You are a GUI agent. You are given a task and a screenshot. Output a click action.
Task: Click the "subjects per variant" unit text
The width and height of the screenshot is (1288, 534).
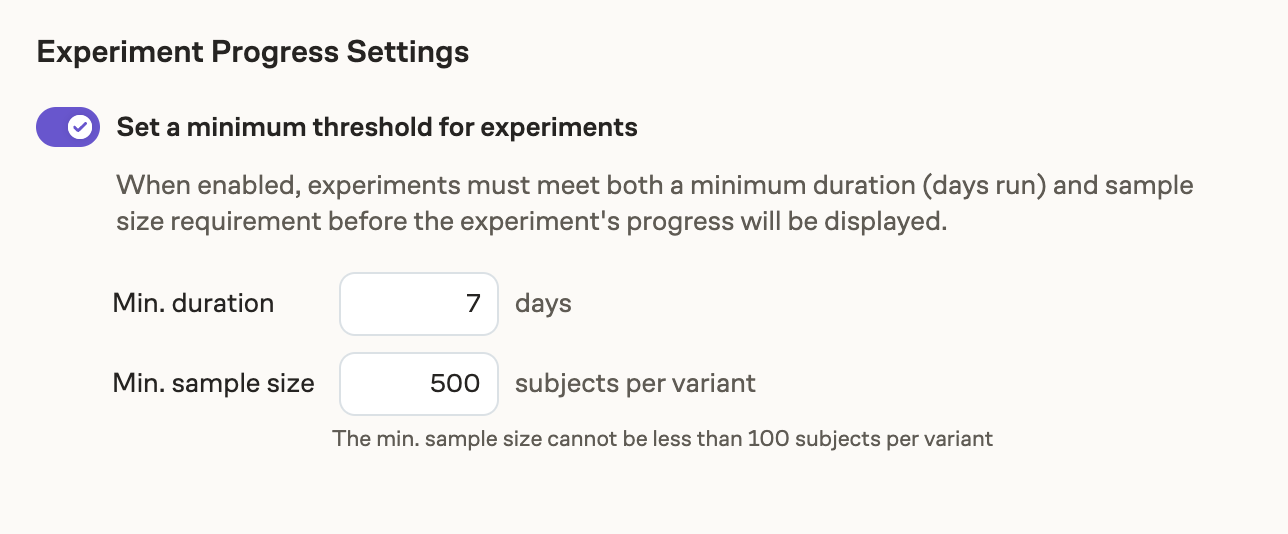pos(635,384)
